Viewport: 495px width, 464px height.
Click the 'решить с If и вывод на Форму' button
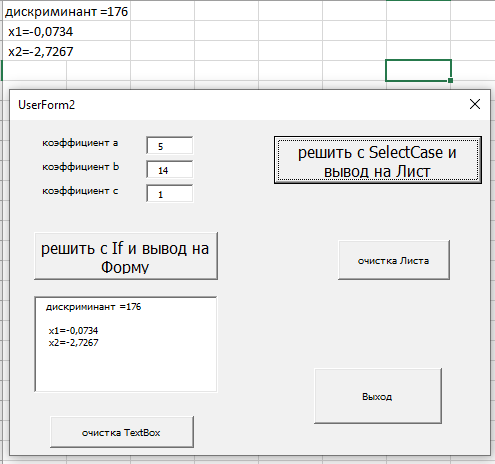tap(126, 256)
